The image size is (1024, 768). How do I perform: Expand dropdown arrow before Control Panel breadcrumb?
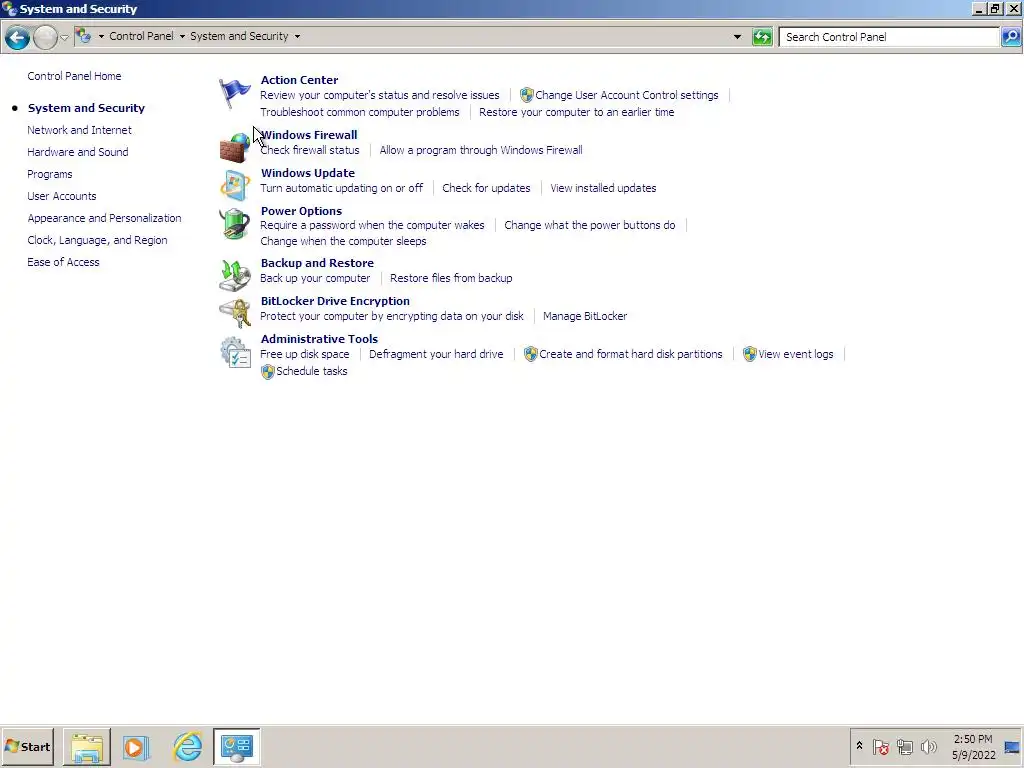tap(101, 37)
